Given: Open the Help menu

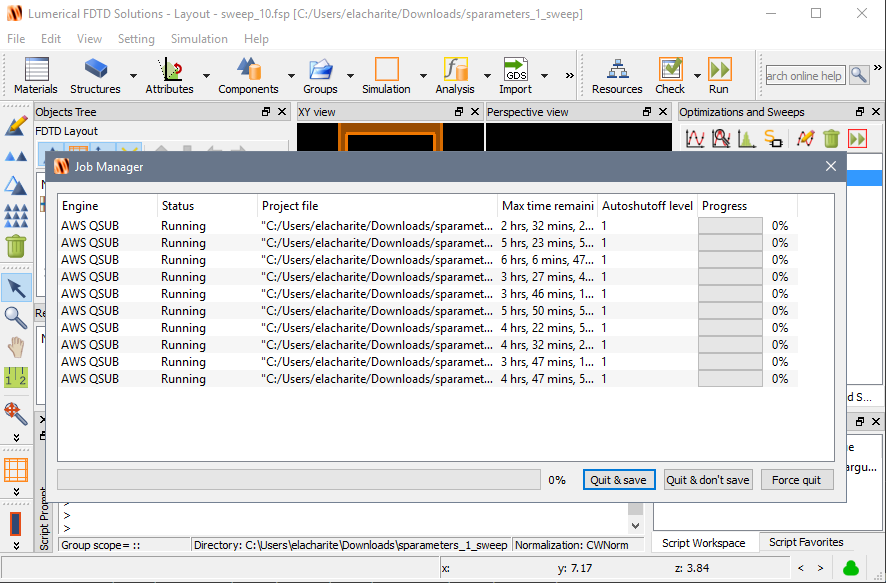Looking at the screenshot, I should pos(257,39).
